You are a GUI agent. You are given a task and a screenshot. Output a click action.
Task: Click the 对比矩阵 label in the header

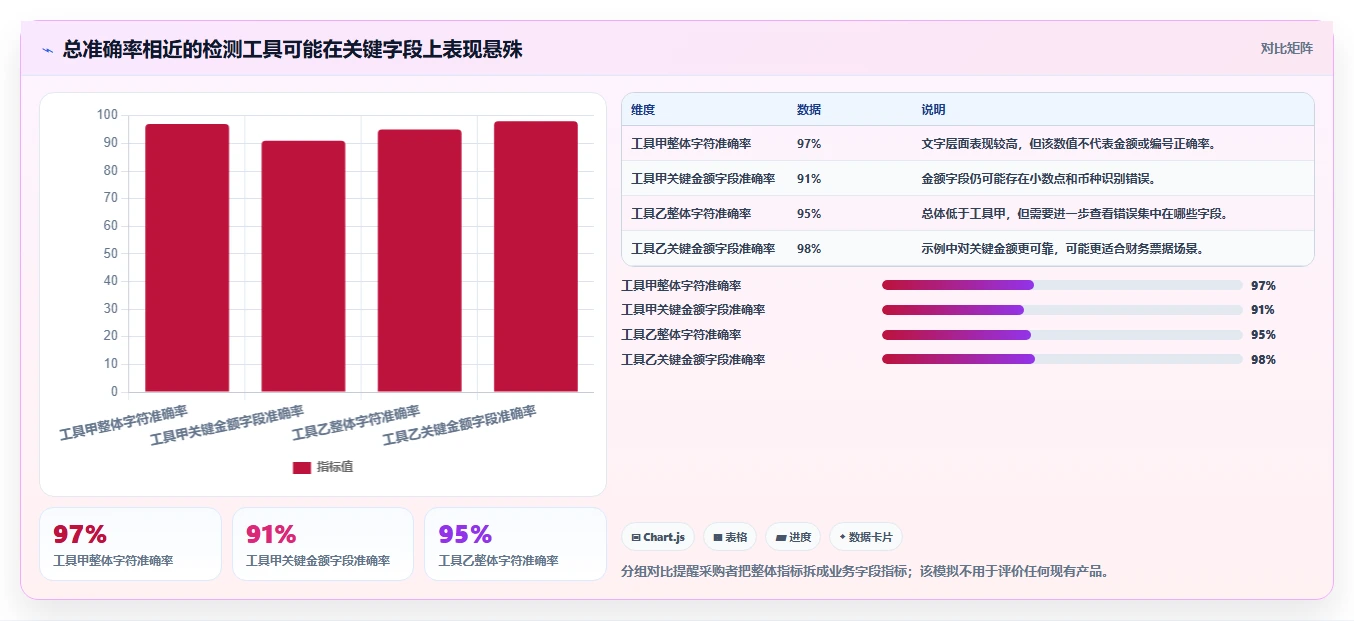(x=1287, y=48)
